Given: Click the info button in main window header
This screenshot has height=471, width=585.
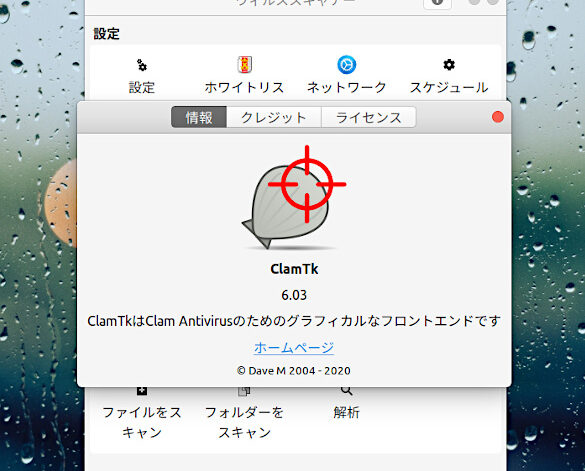Looking at the screenshot, I should (x=438, y=3).
